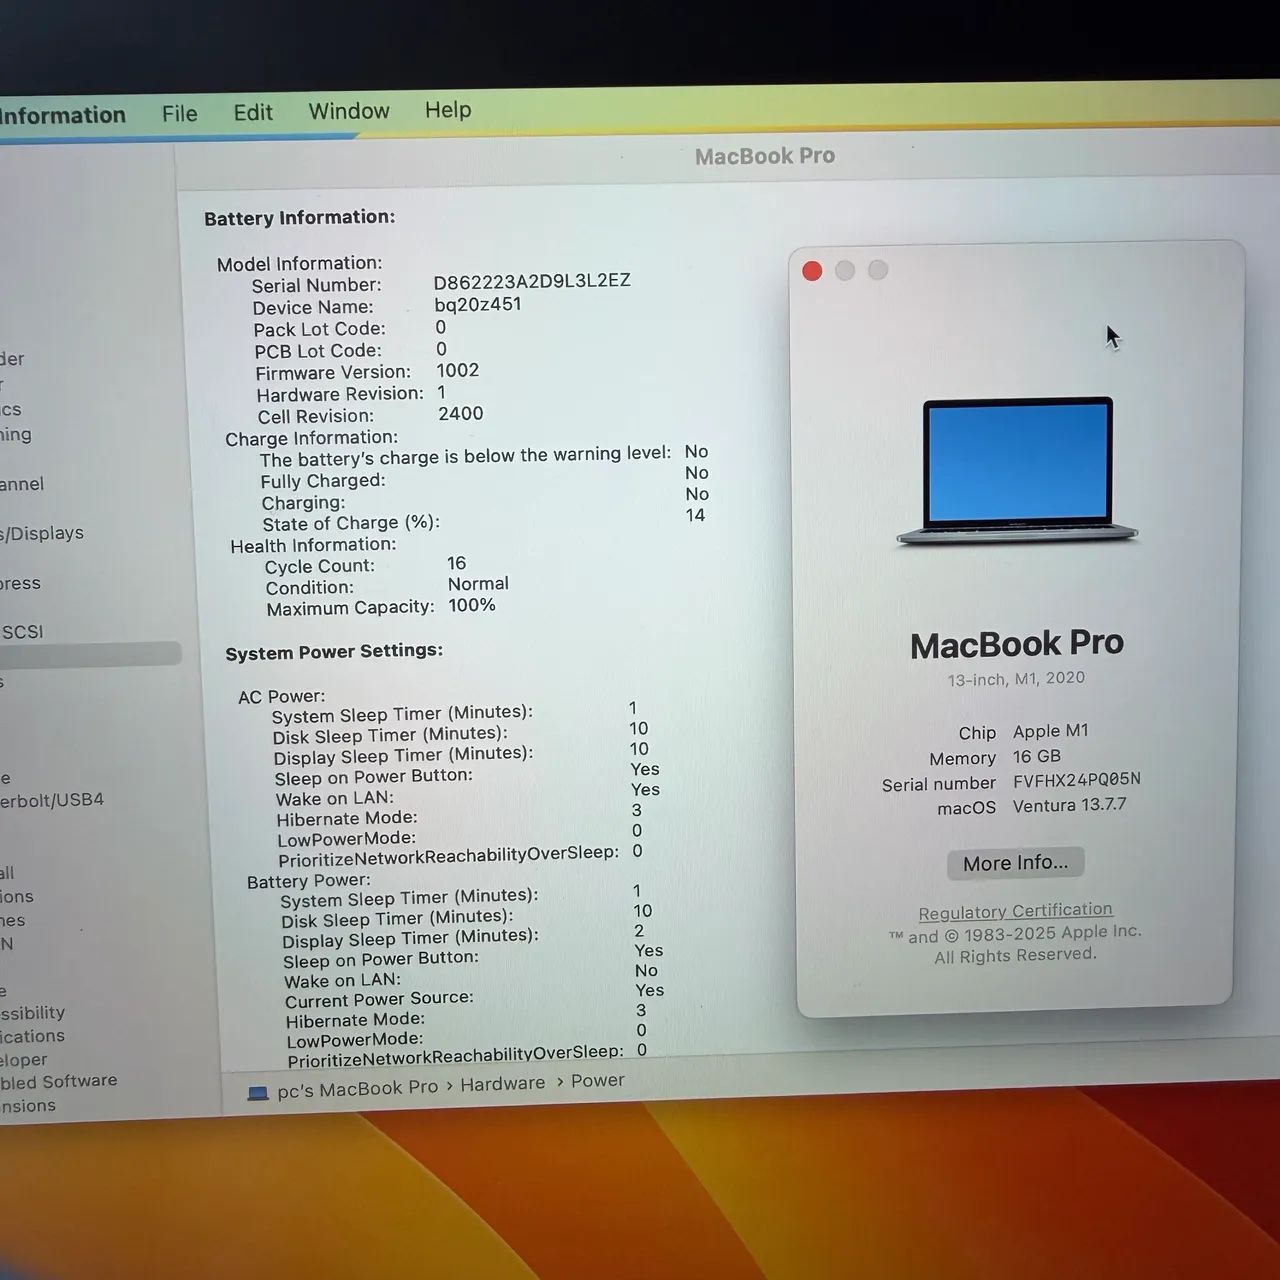The image size is (1280, 1280).
Task: Click the State of Charge value 14
Action: (x=695, y=515)
